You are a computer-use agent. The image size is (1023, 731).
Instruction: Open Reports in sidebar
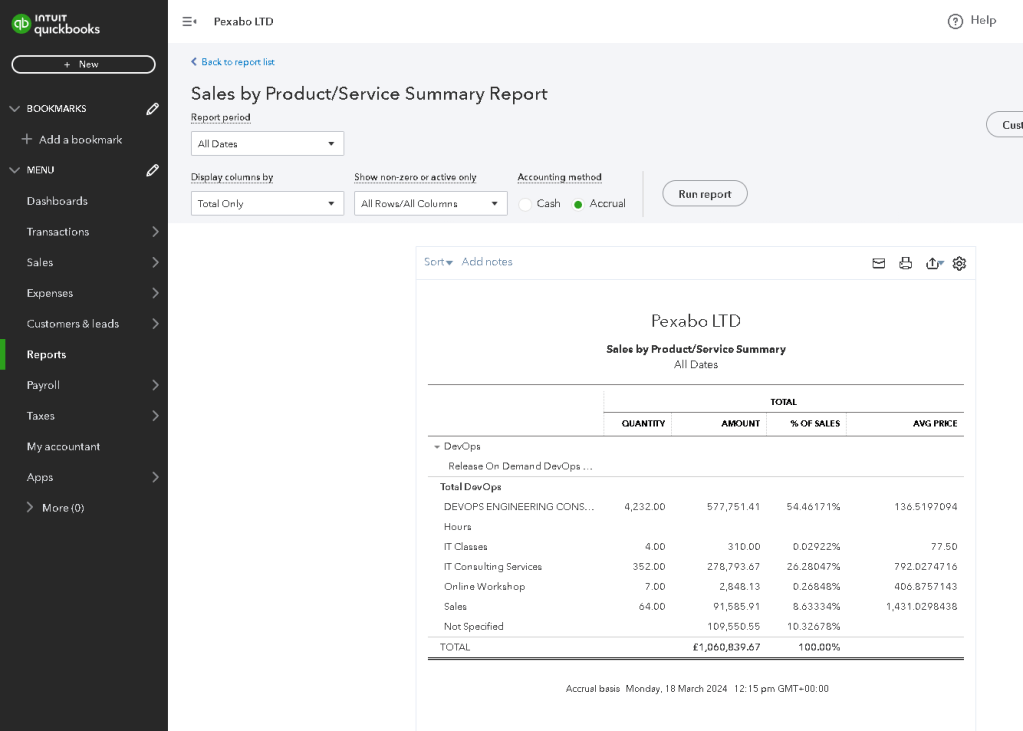[46, 354]
